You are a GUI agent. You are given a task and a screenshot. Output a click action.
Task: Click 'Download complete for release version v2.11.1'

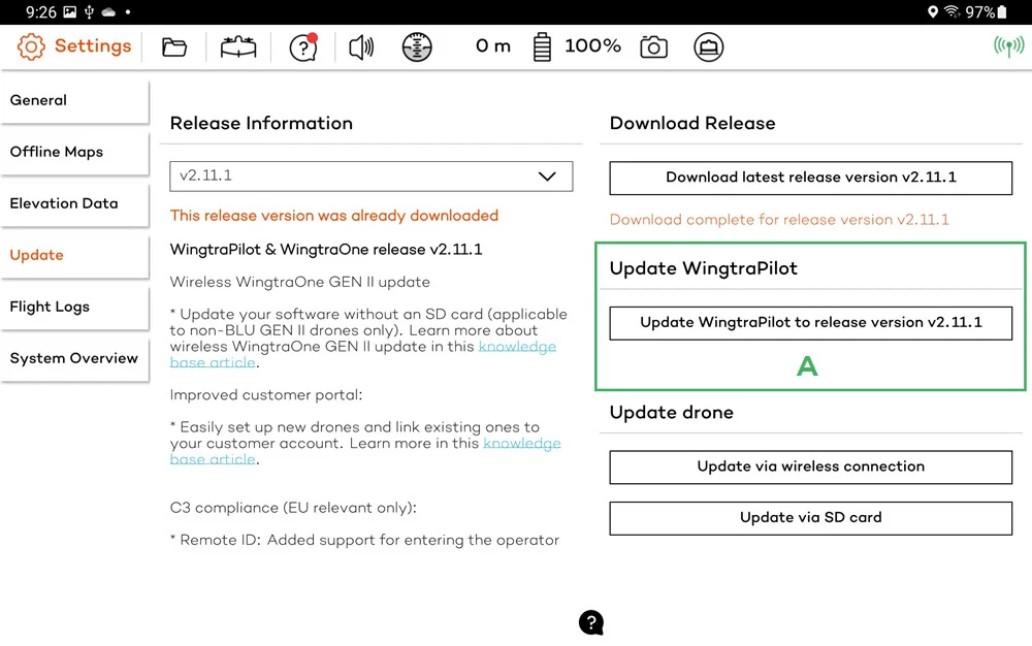(x=779, y=220)
